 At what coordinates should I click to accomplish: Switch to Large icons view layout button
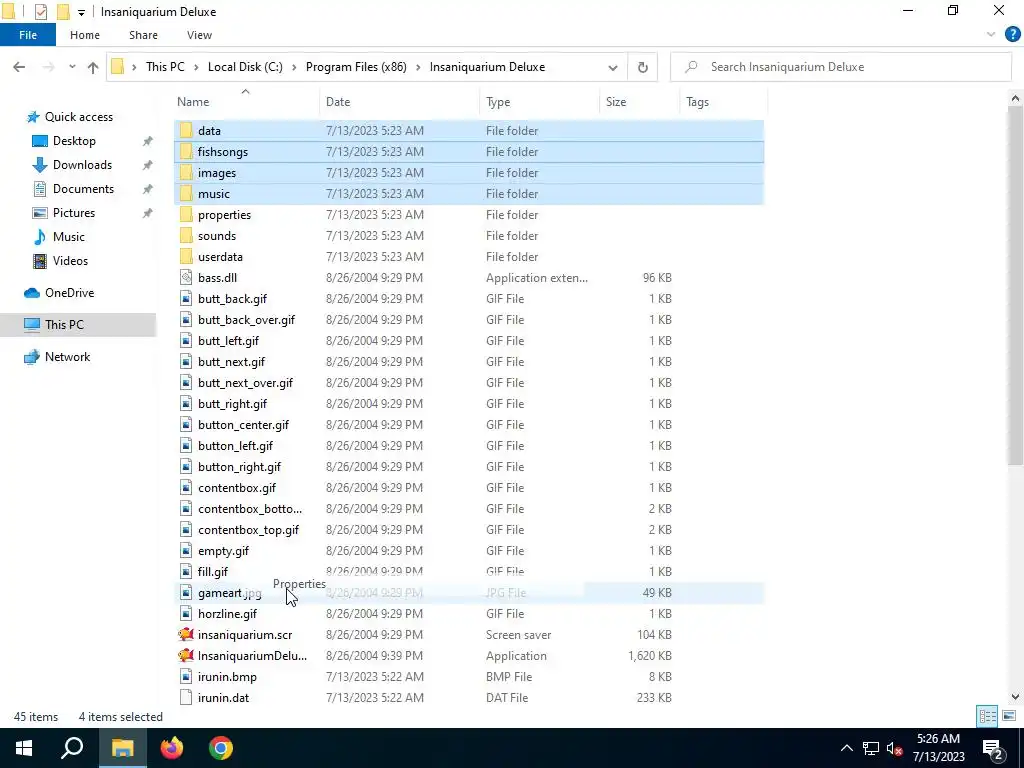(x=1008, y=716)
